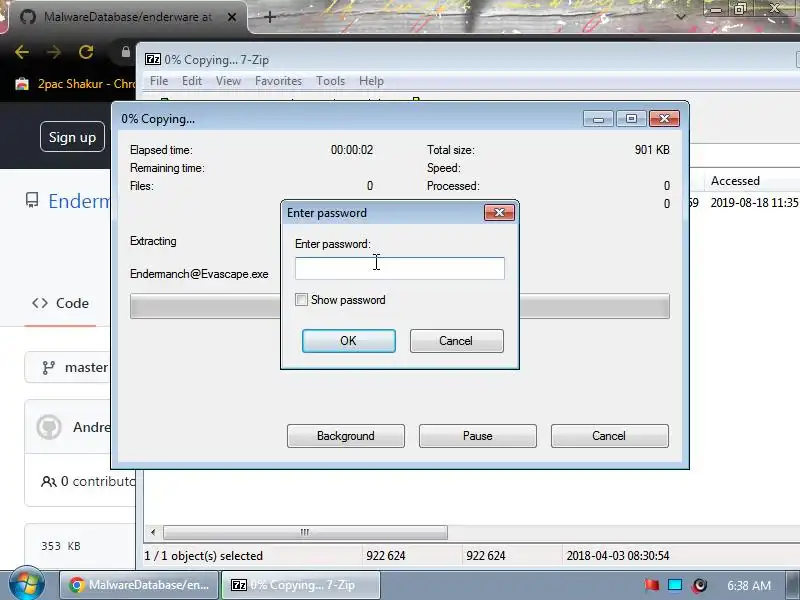Switch to Chrome MalwareDatabase taskbar item

[x=139, y=585]
